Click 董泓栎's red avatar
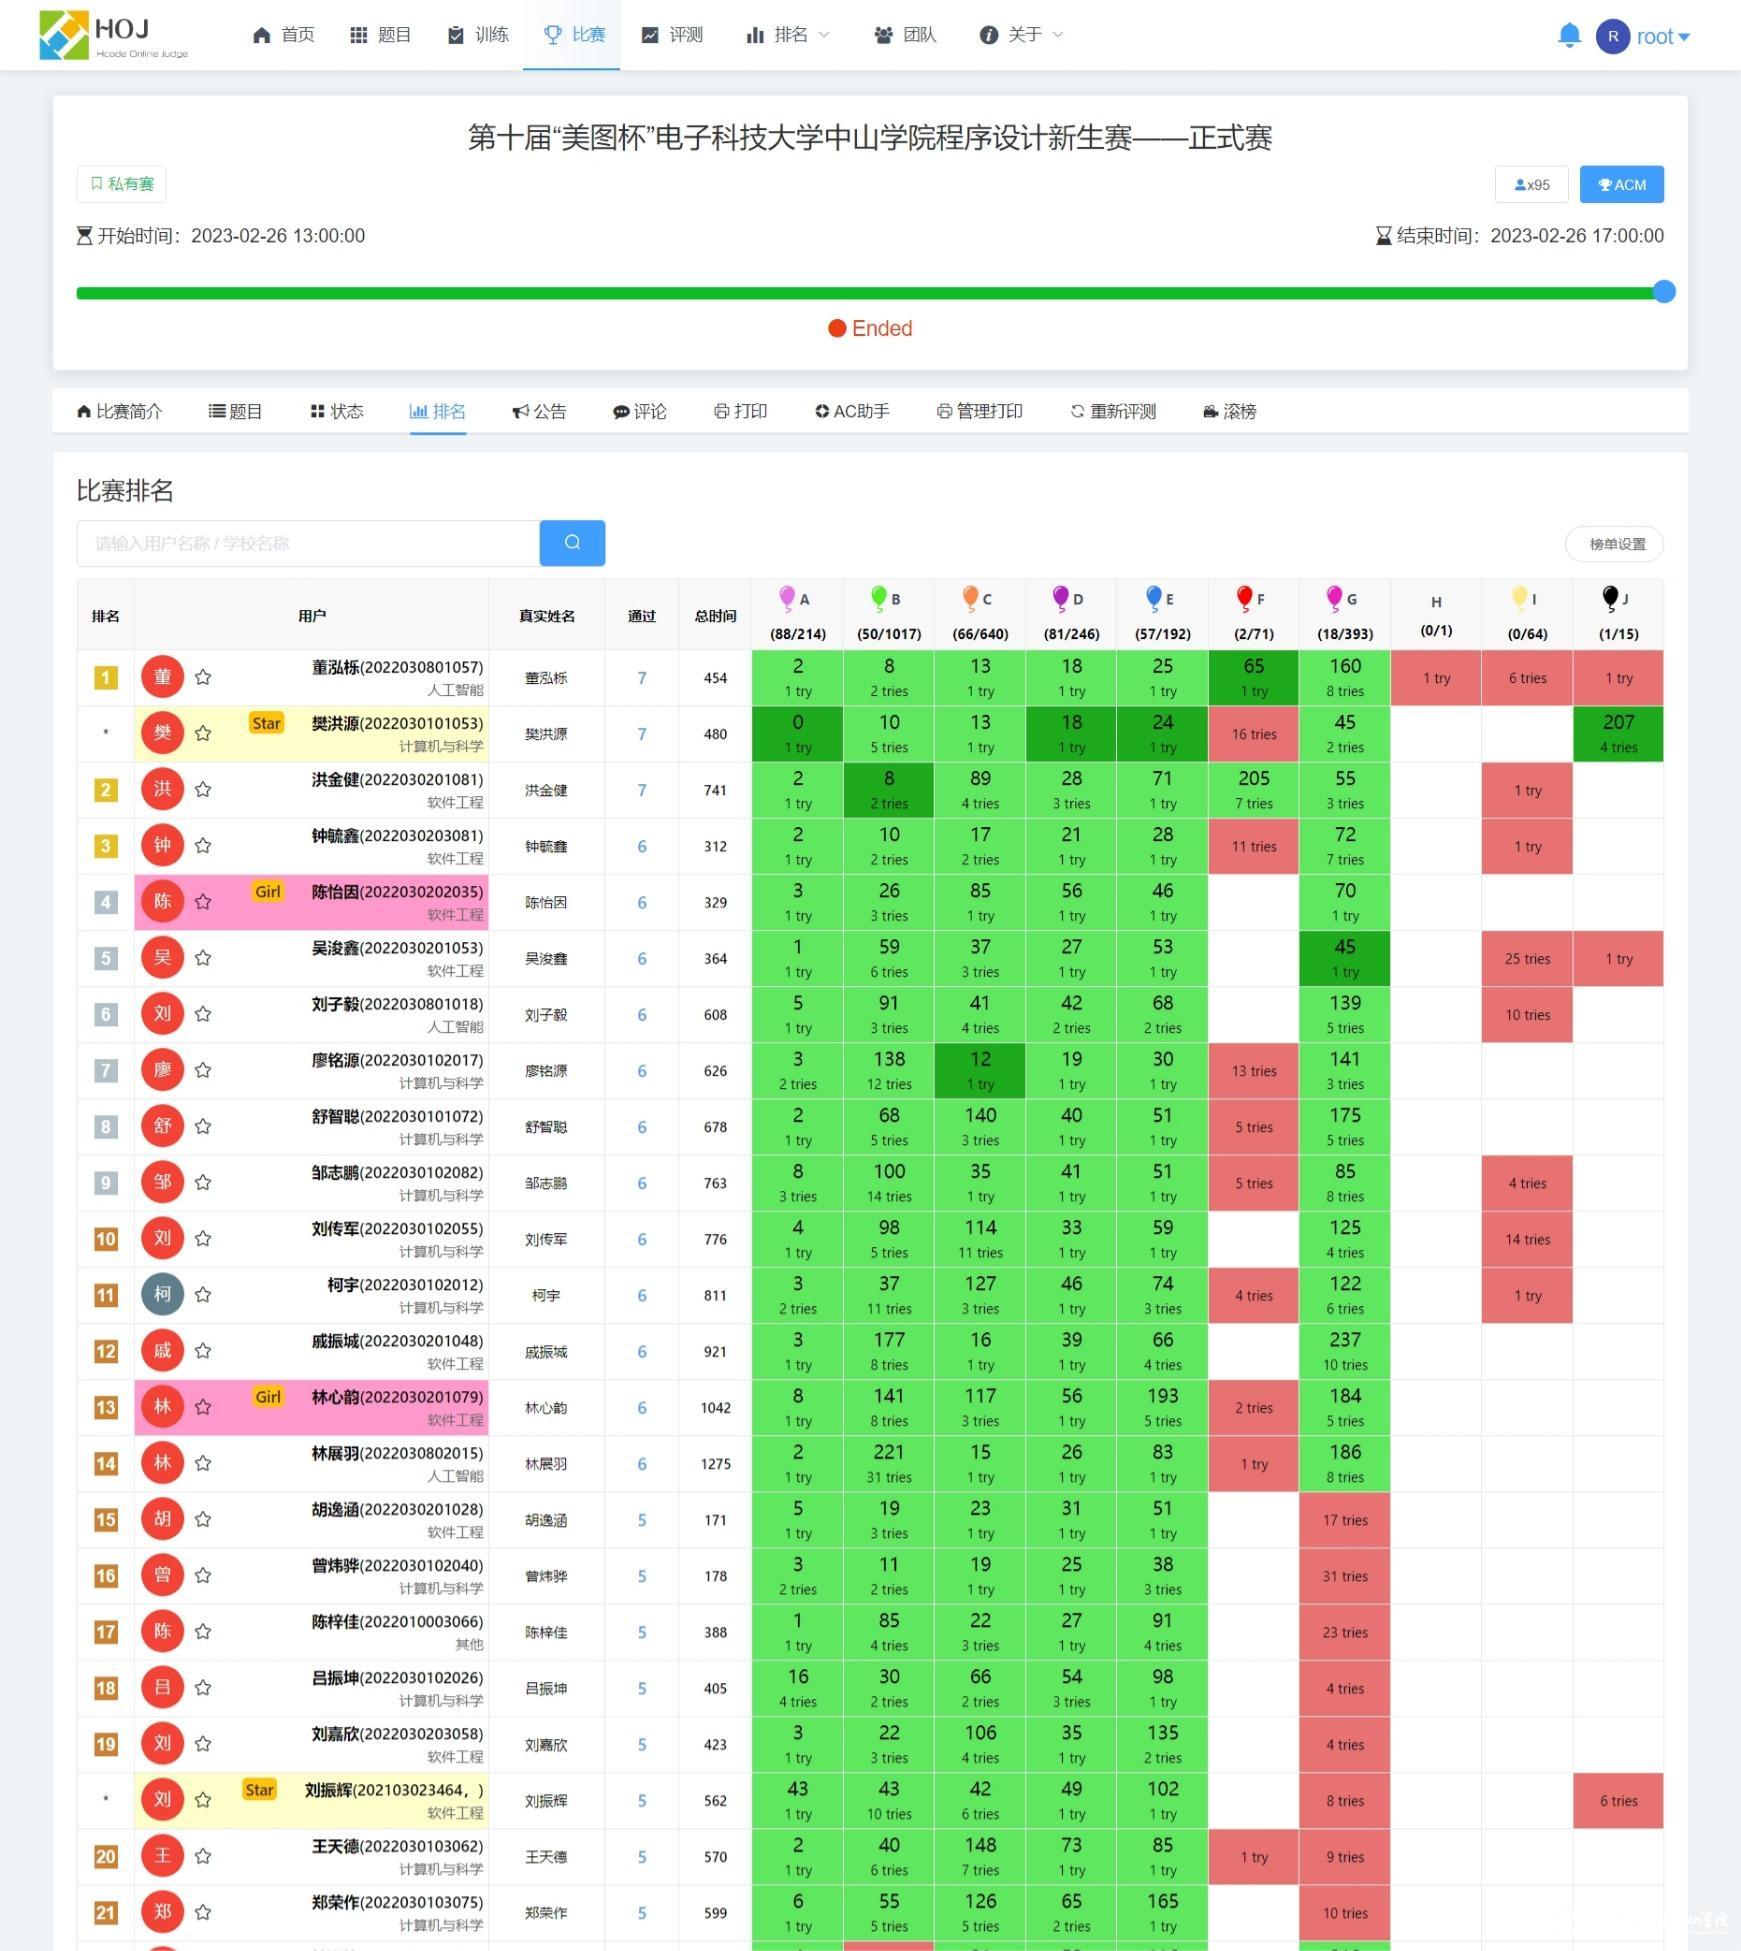Image resolution: width=1741 pixels, height=1951 pixels. point(162,677)
